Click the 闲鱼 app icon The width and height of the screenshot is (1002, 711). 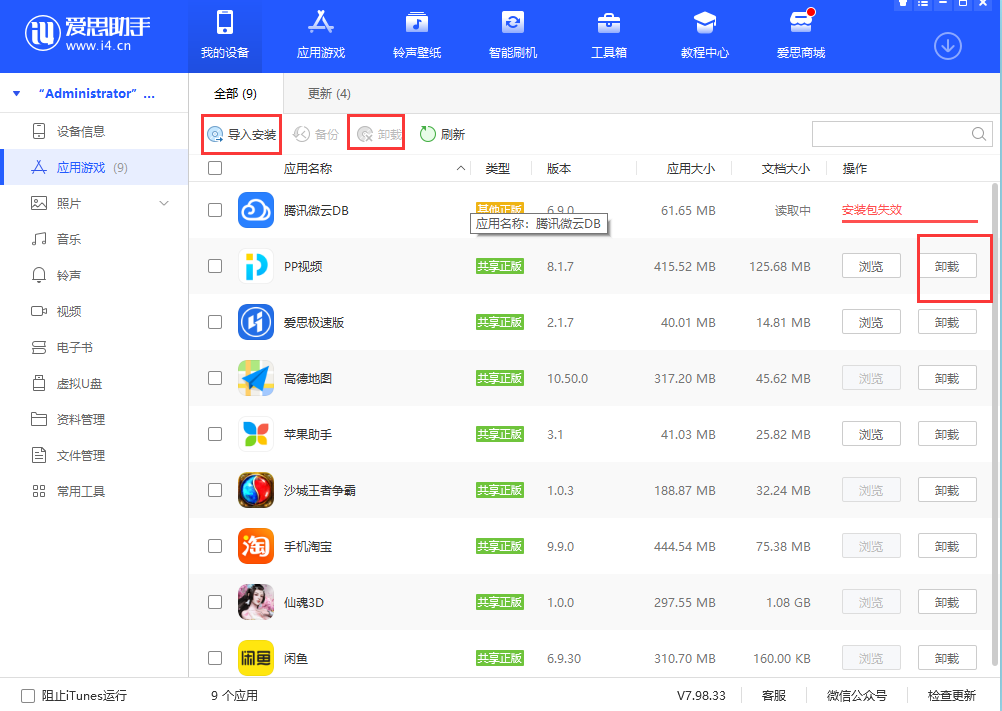tap(256, 658)
